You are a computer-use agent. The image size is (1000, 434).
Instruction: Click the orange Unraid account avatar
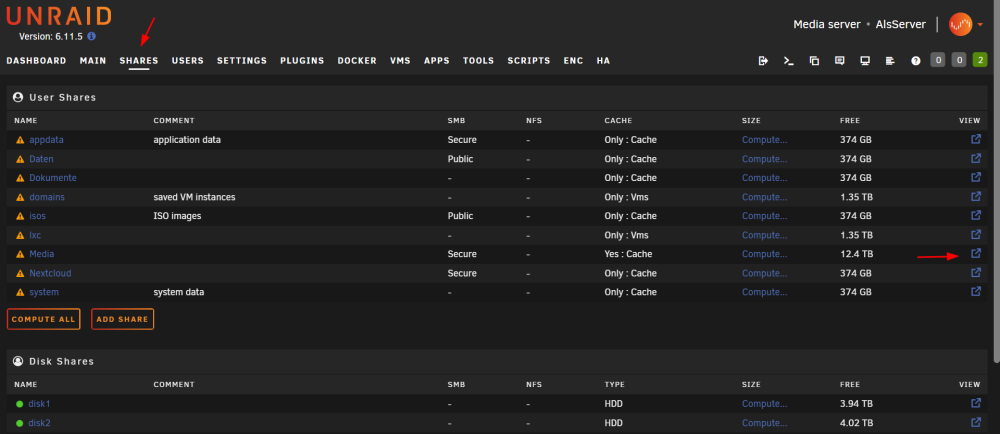(960, 24)
